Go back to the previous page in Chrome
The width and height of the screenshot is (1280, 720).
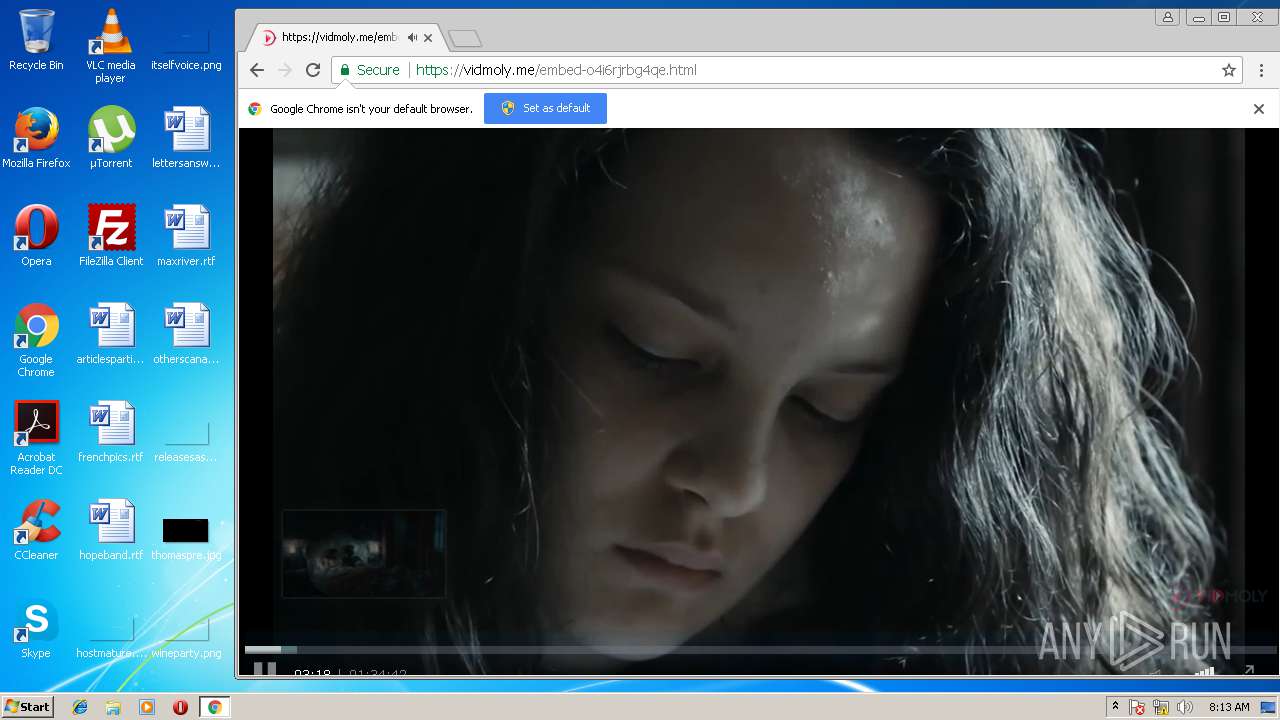tap(257, 70)
